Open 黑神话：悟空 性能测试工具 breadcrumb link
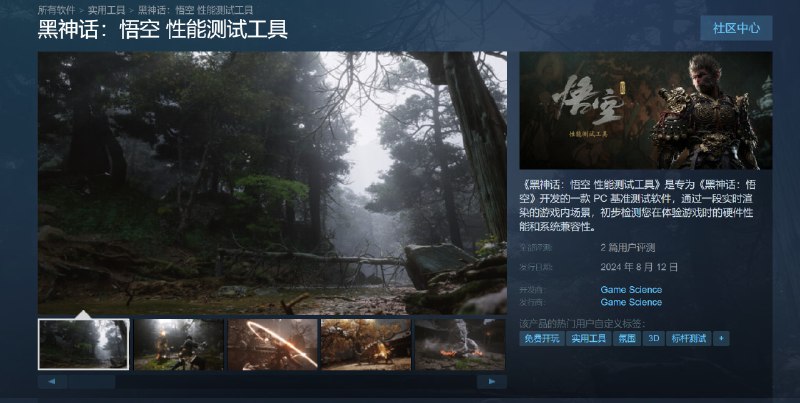800x403 pixels. 195,10
